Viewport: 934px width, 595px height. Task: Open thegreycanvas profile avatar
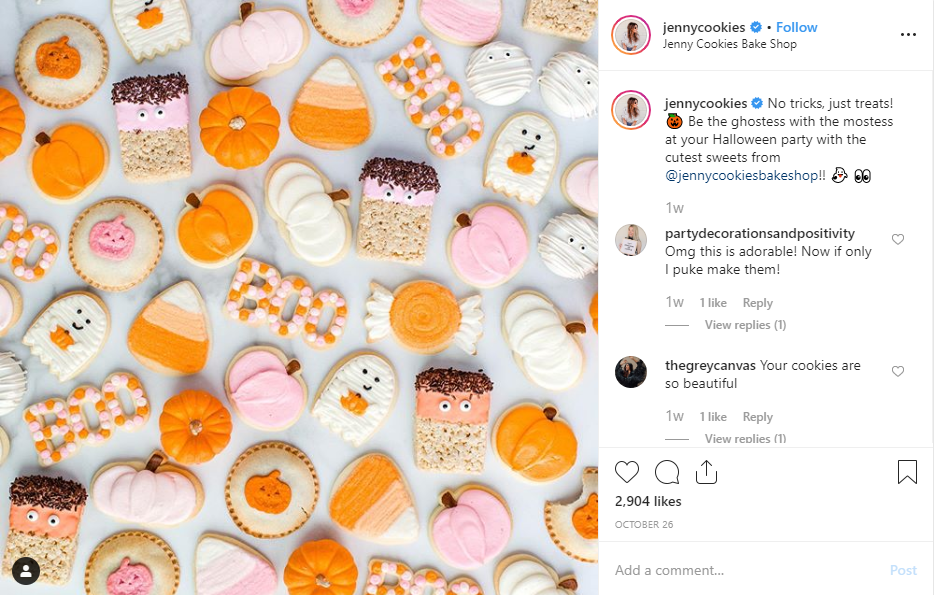coord(632,372)
